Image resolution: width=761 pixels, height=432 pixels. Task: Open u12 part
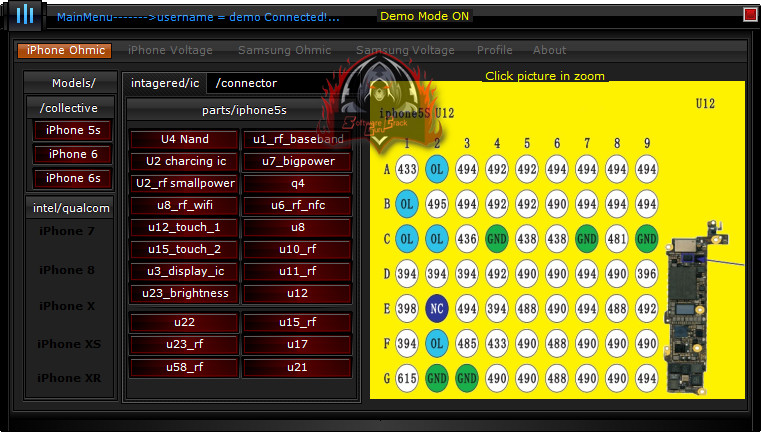coord(298,293)
